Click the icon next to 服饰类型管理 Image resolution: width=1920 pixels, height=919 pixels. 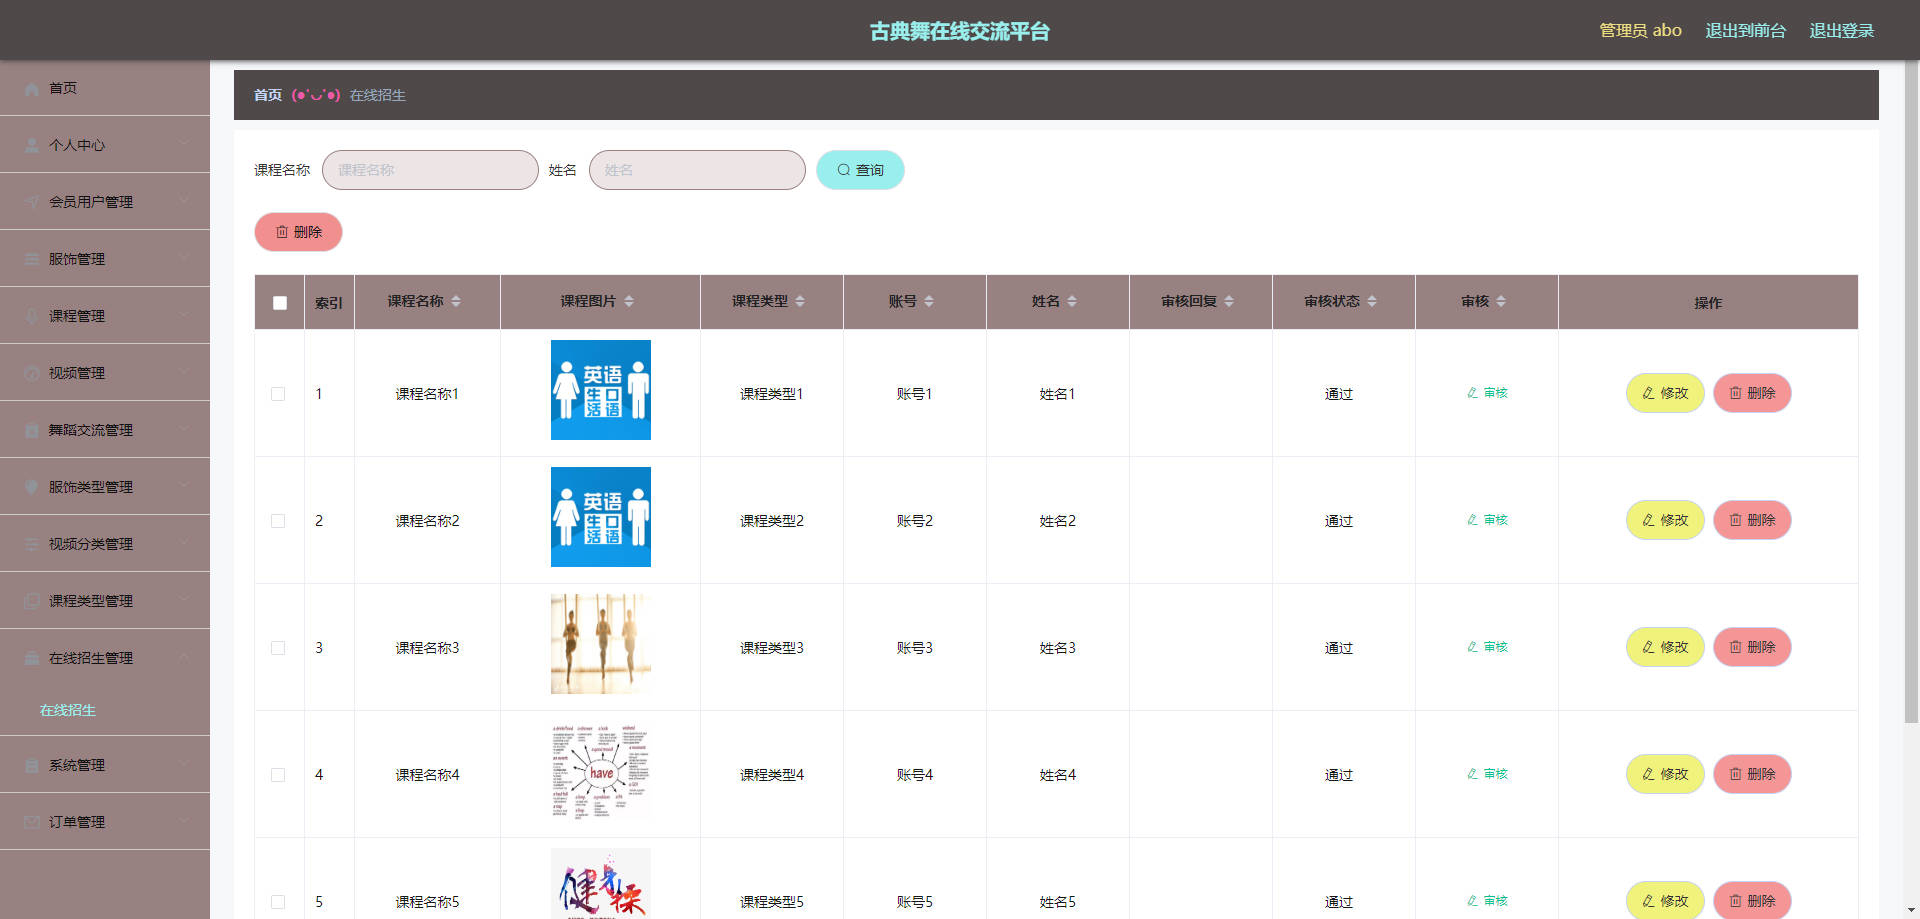pos(32,488)
